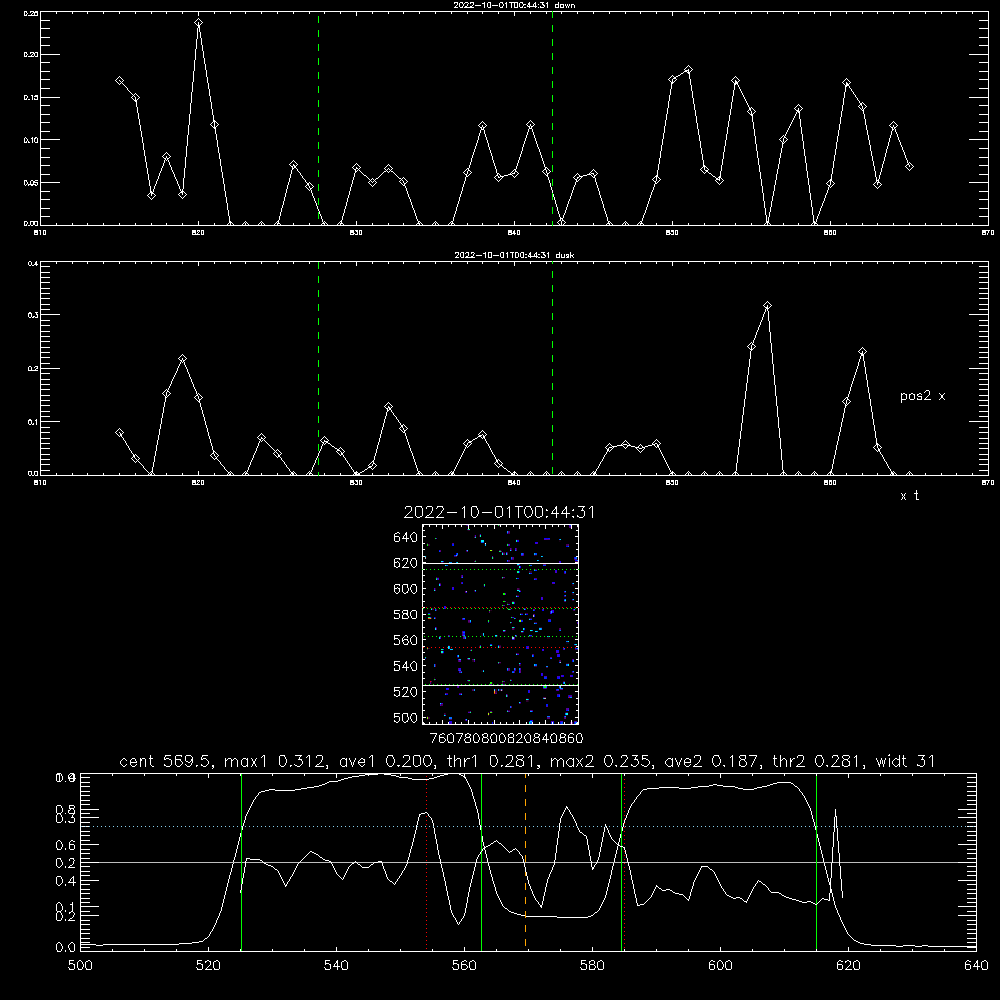Click the 'thr2 0.281' statistic
The width and height of the screenshot is (1000, 1000).
point(819,761)
